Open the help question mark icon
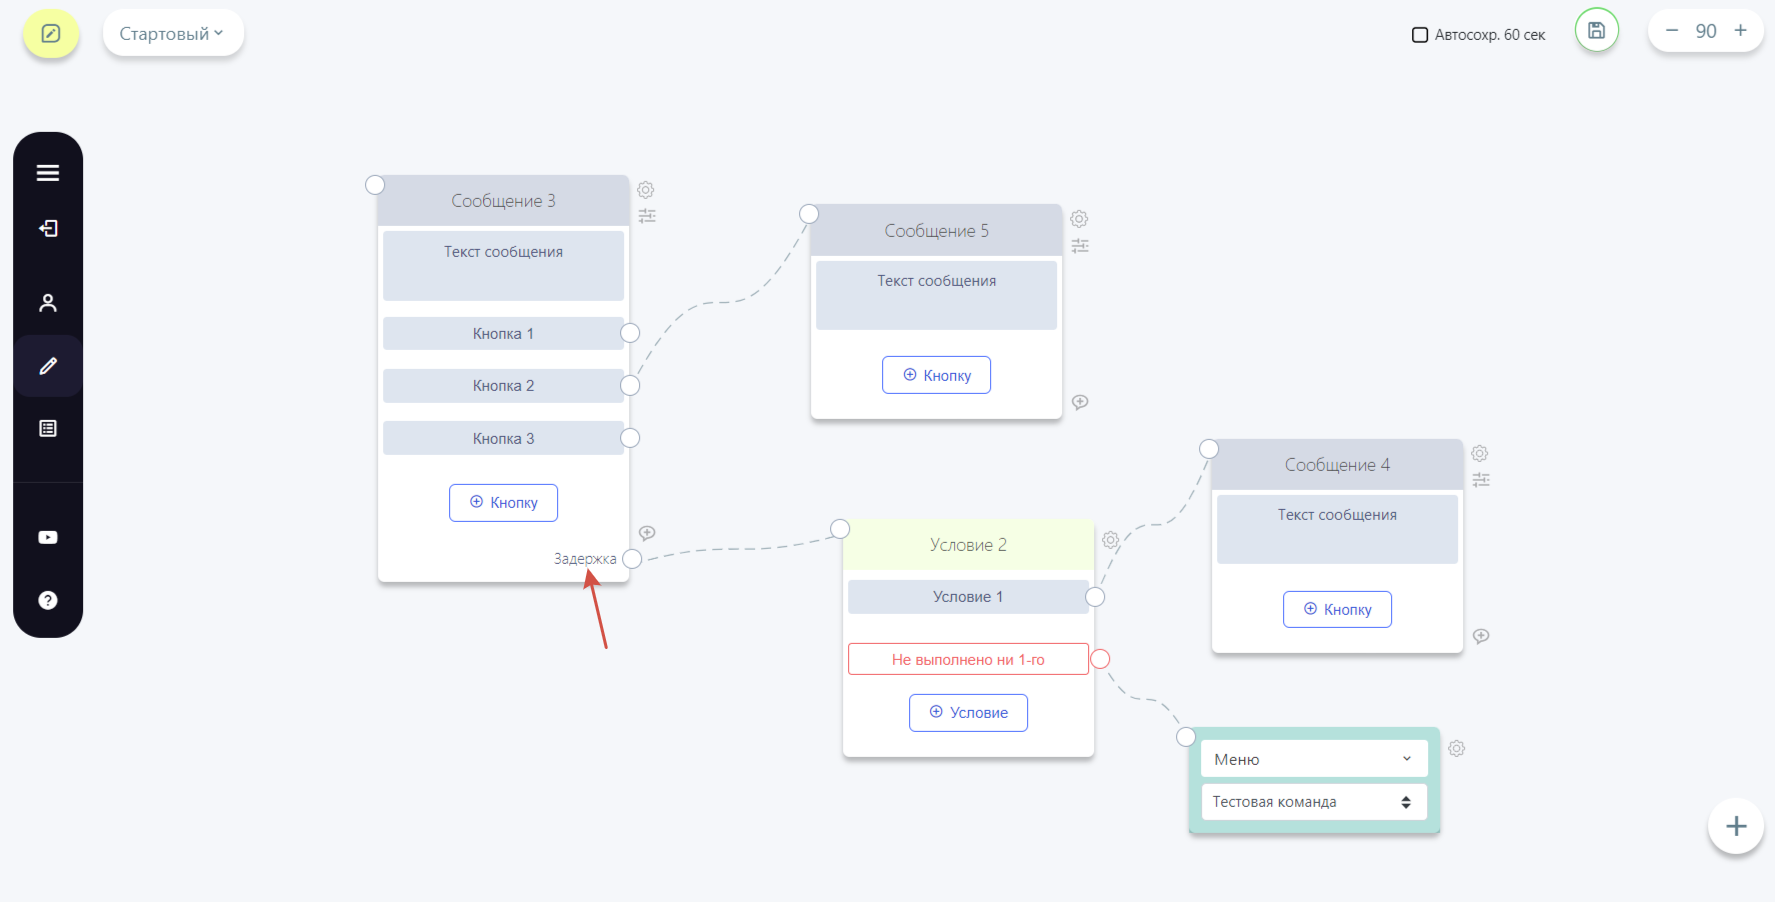Image resolution: width=1775 pixels, height=902 pixels. [x=48, y=600]
